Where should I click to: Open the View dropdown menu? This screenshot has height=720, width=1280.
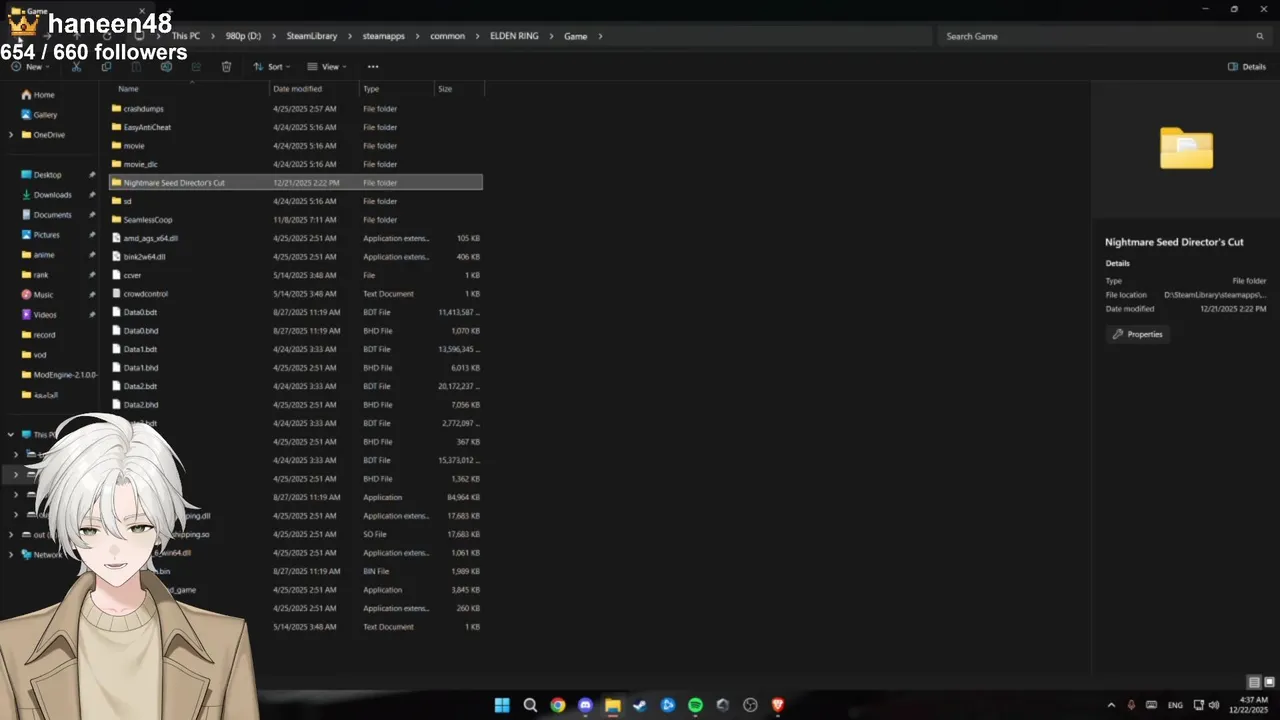(x=327, y=67)
